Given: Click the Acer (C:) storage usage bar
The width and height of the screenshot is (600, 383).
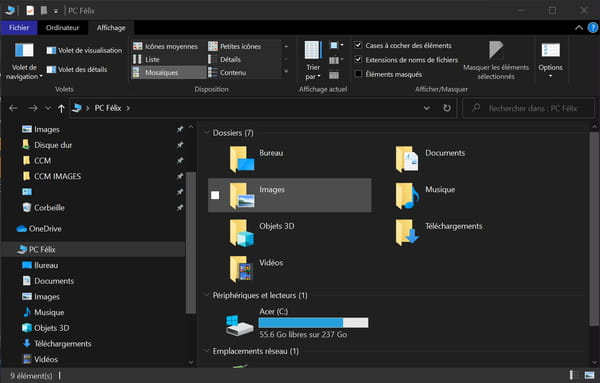Looking at the screenshot, I should [x=313, y=323].
